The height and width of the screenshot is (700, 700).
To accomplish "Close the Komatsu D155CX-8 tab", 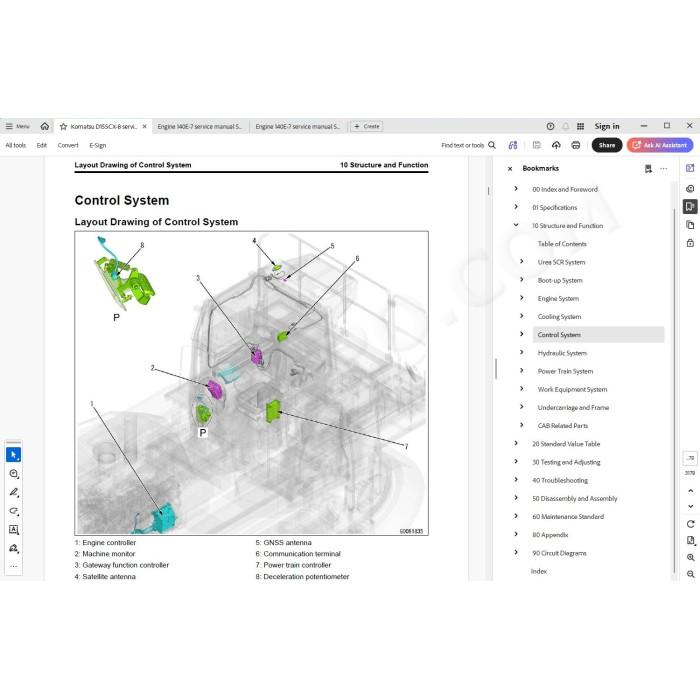I will [145, 127].
